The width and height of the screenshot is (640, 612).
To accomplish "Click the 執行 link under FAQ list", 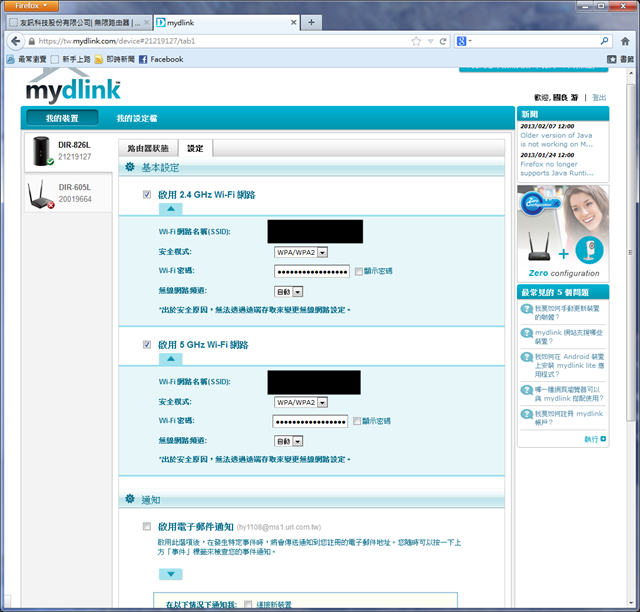I will [x=595, y=439].
